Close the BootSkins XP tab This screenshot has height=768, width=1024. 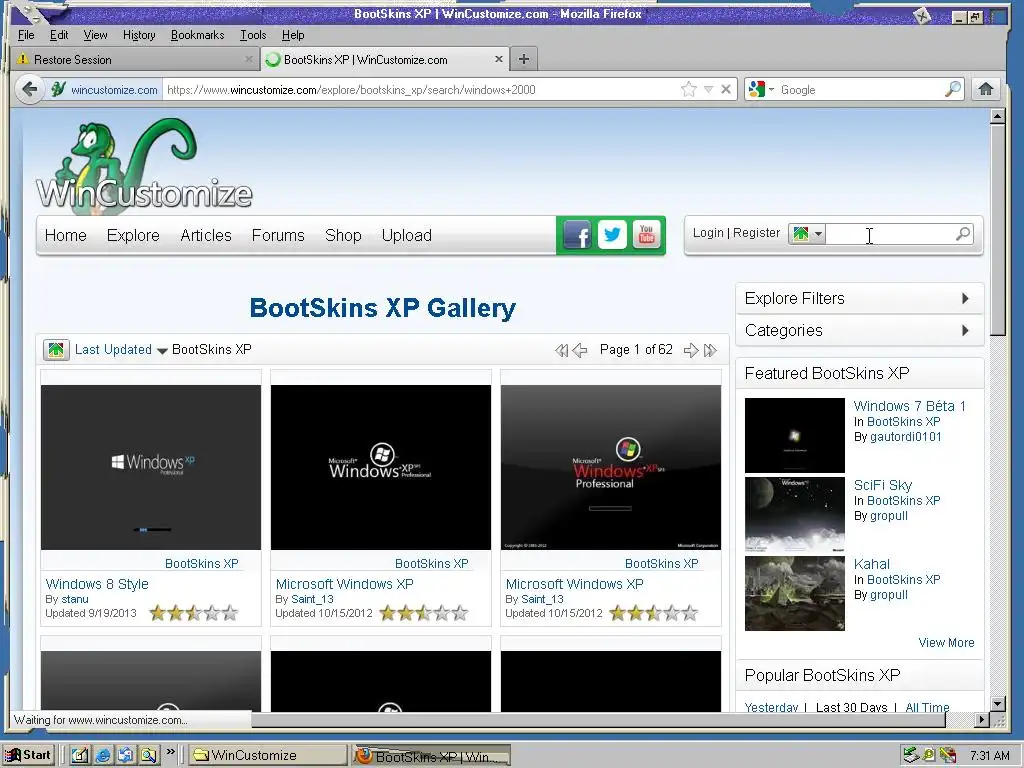point(498,59)
